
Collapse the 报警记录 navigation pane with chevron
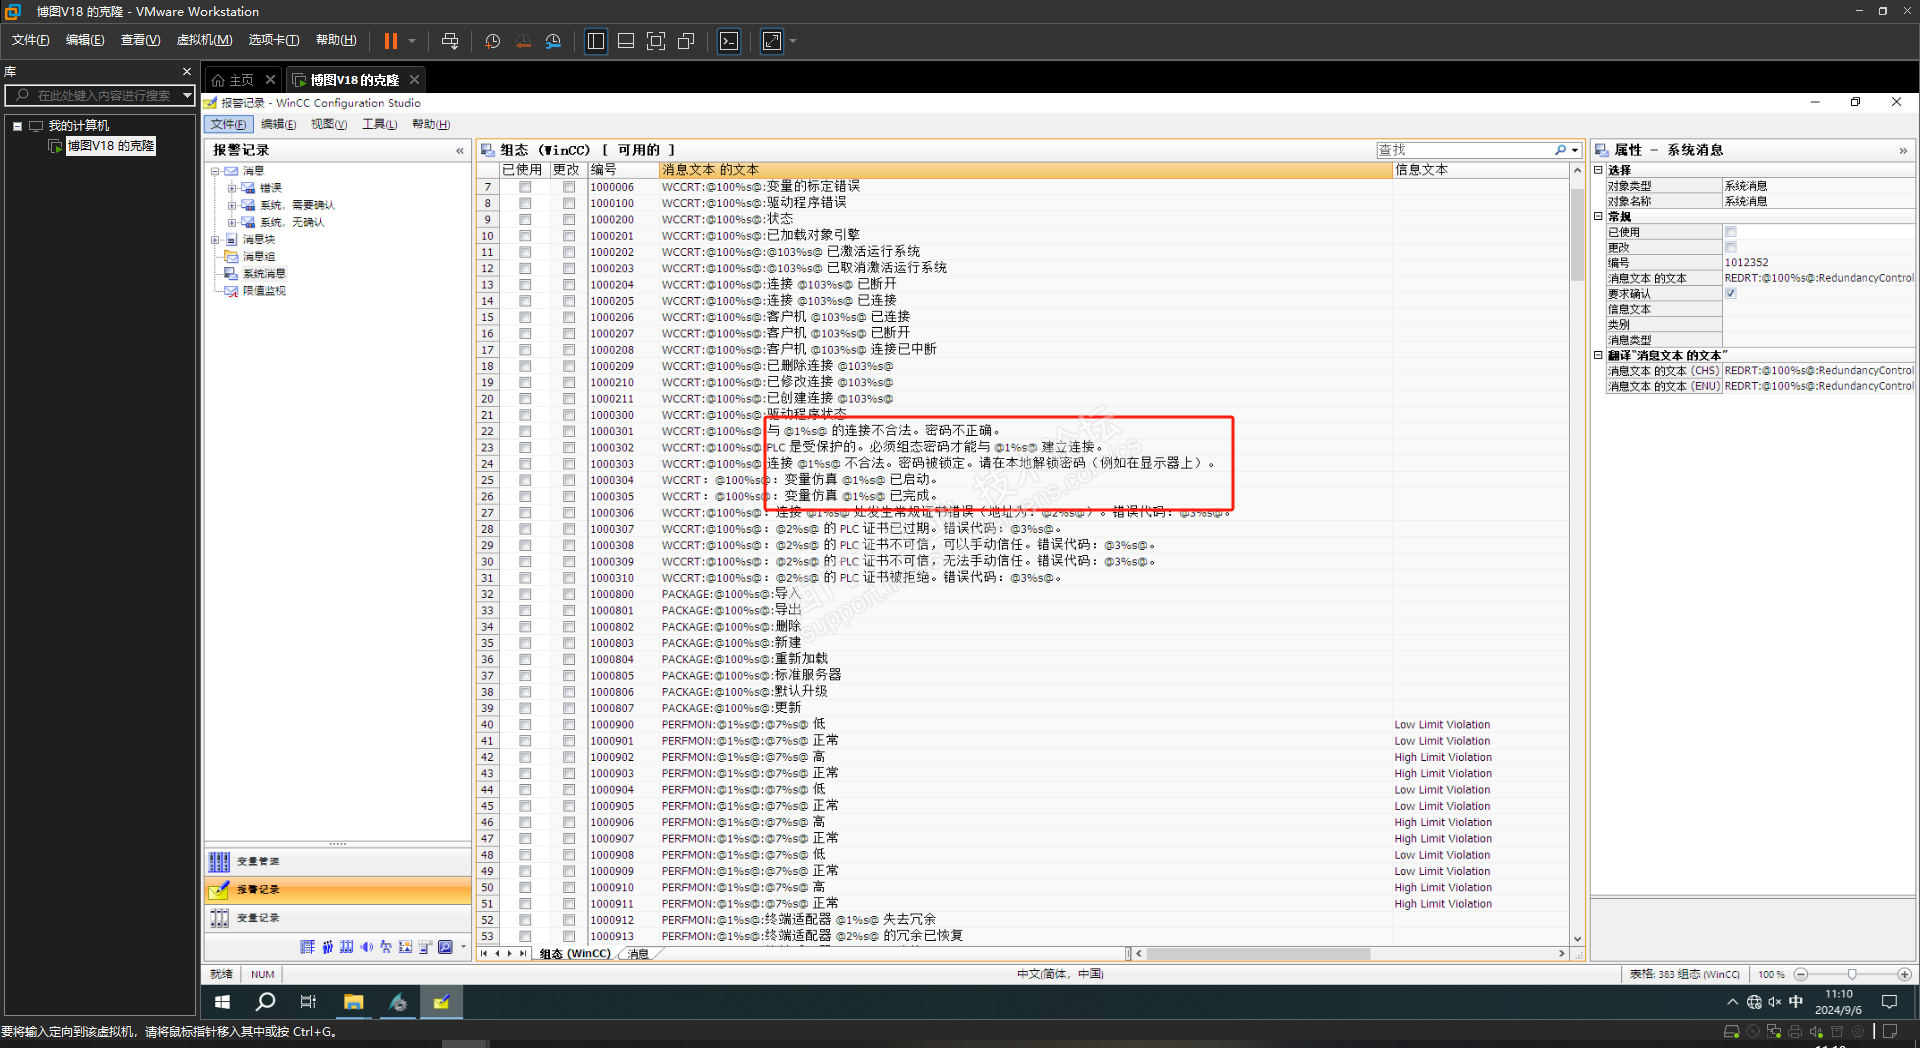(460, 150)
